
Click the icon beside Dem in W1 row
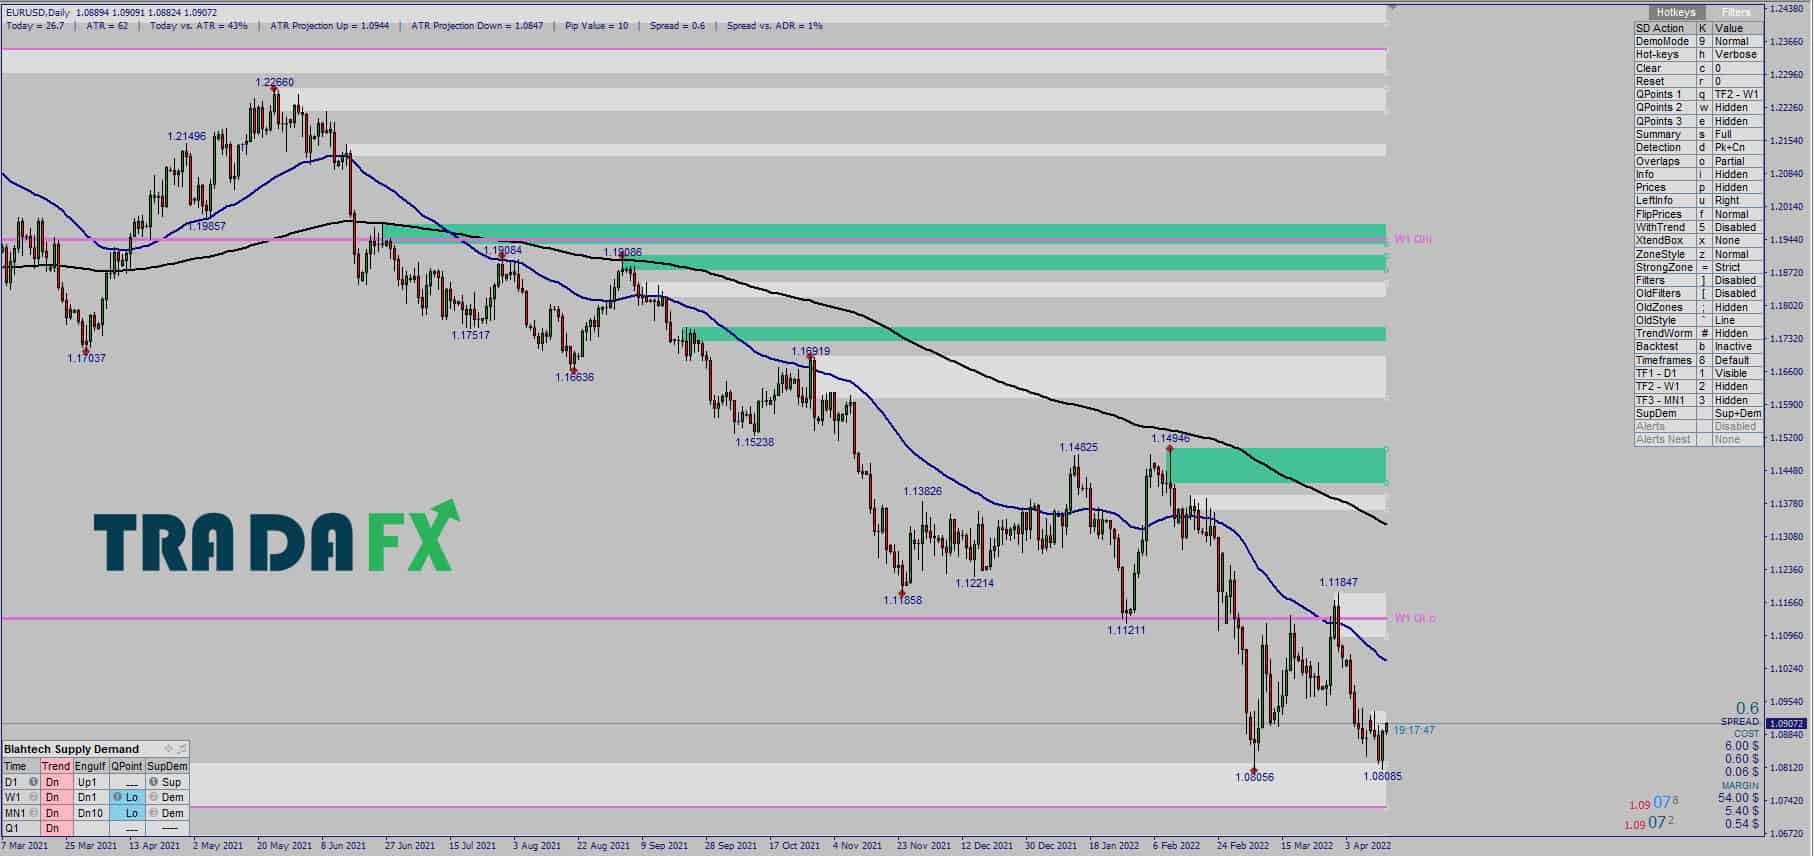point(153,797)
